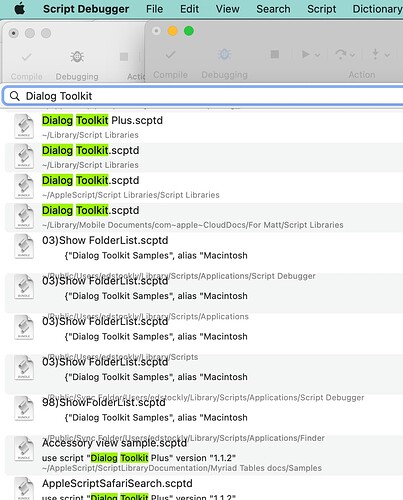Open the Apple menu
This screenshot has height=500, width=403.
(20, 9)
